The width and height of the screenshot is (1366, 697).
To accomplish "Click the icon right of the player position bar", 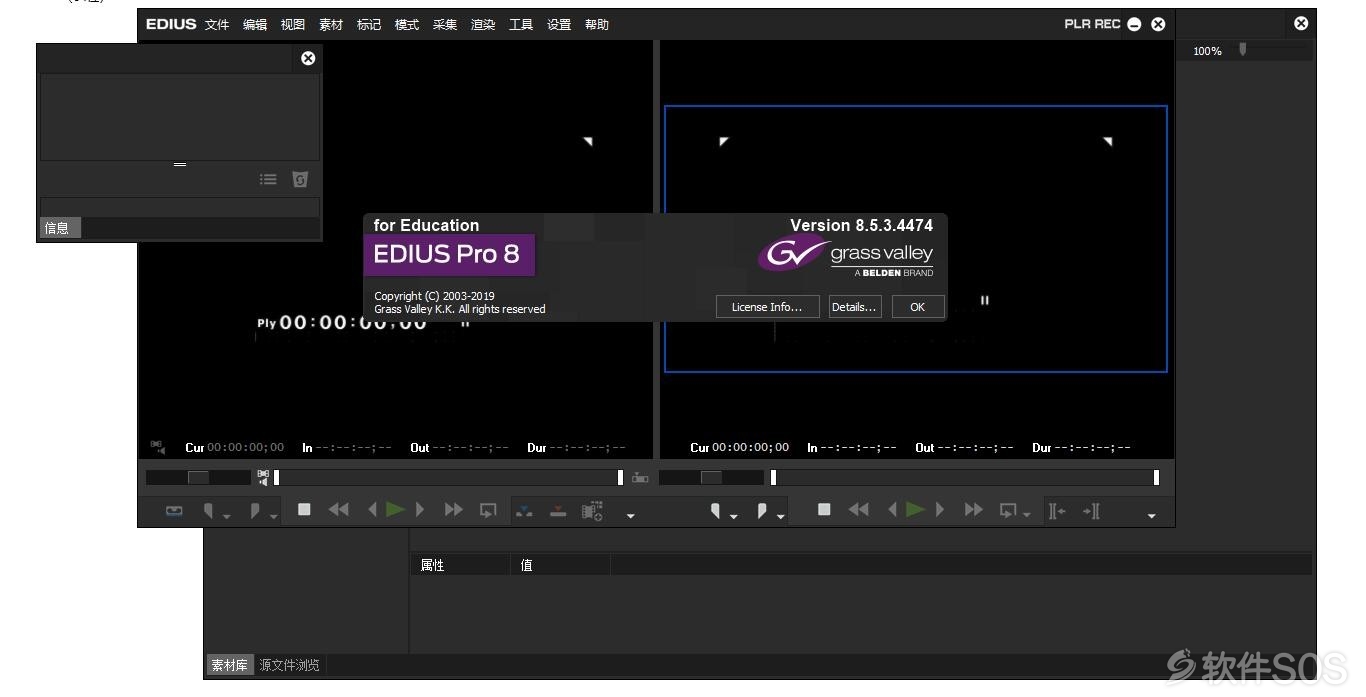I will (640, 478).
